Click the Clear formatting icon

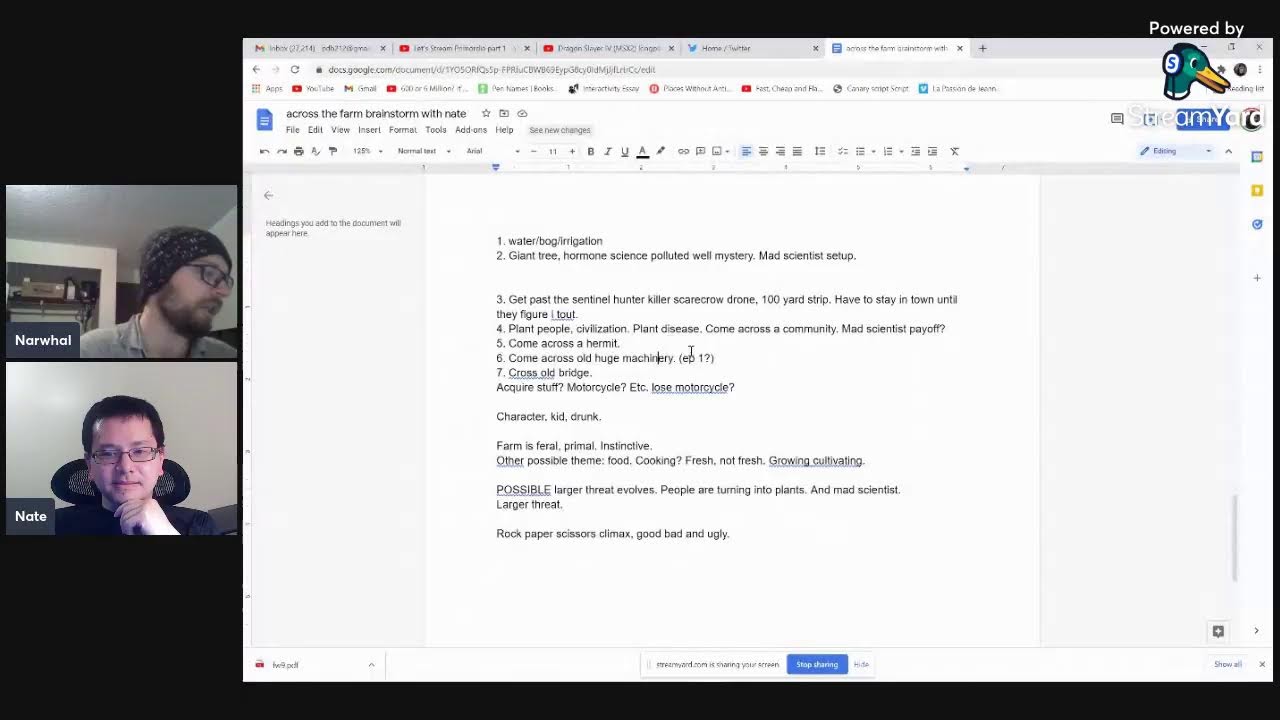pyautogui.click(x=954, y=151)
